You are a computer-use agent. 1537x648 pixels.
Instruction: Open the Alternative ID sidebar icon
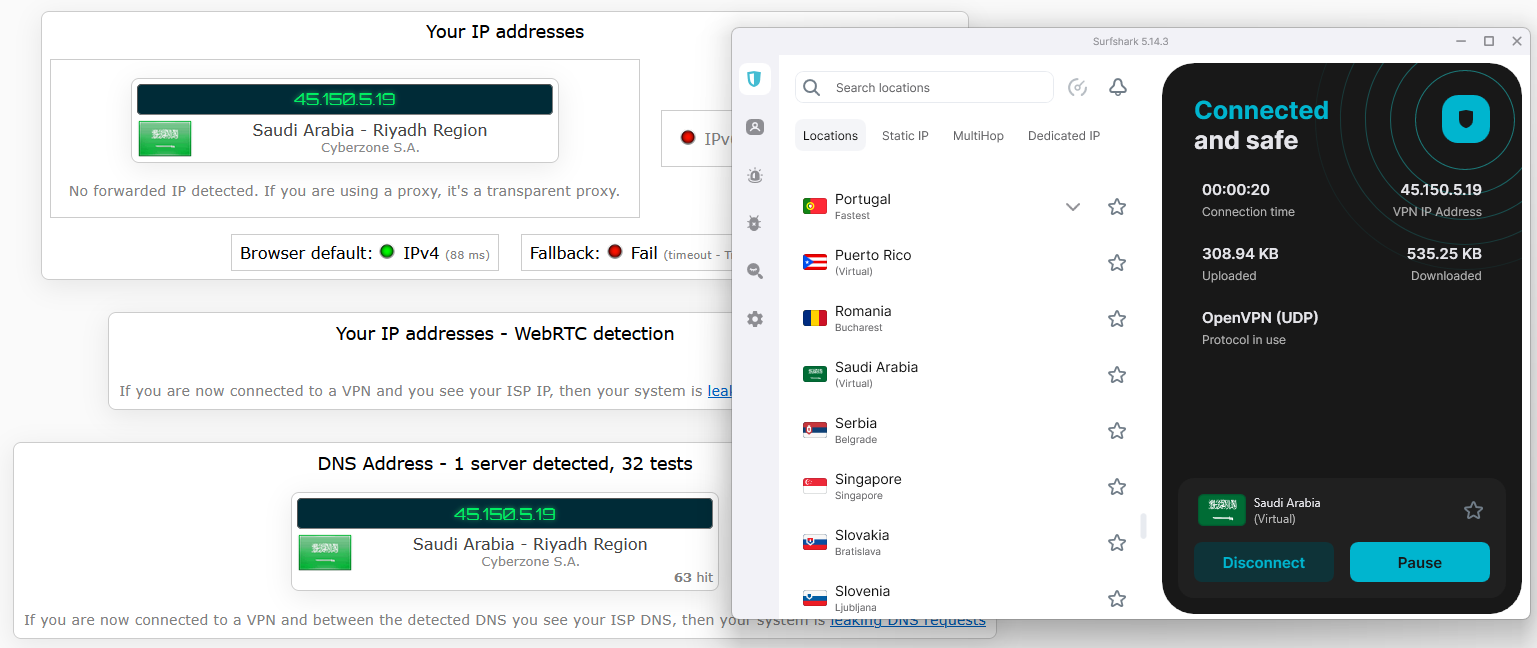755,127
